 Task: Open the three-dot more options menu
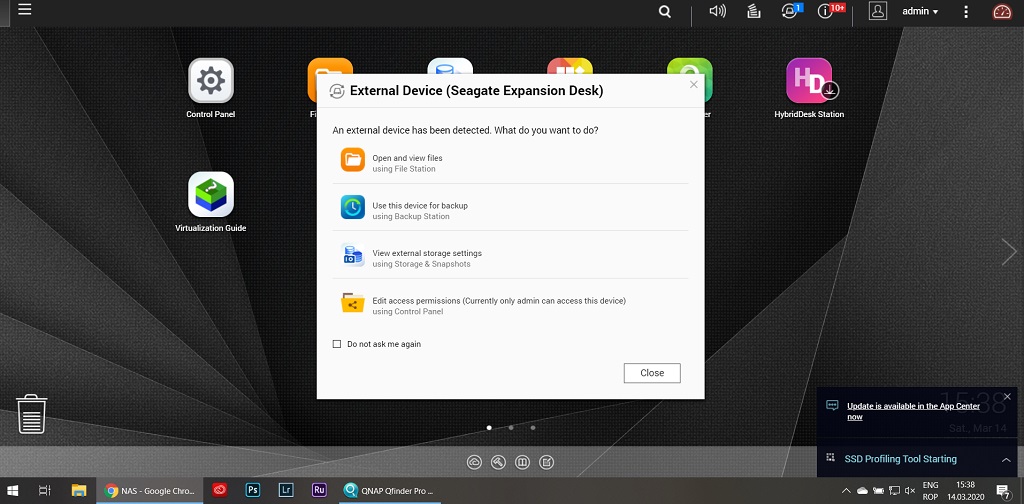(966, 12)
